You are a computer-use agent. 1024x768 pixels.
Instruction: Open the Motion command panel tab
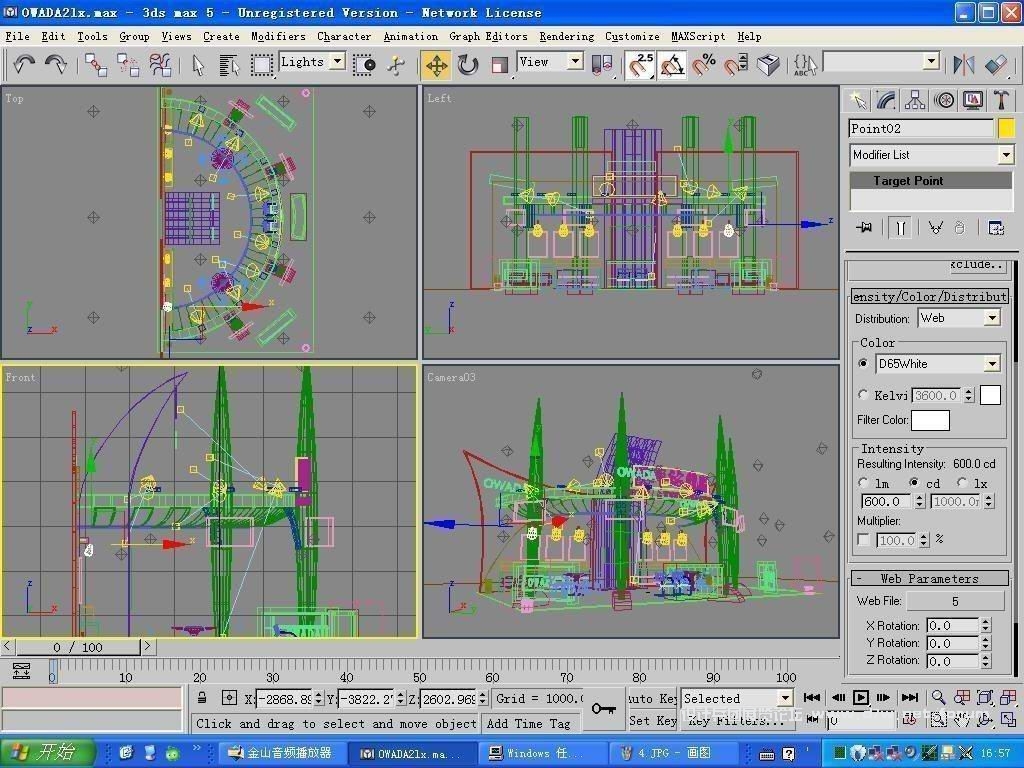pos(944,100)
